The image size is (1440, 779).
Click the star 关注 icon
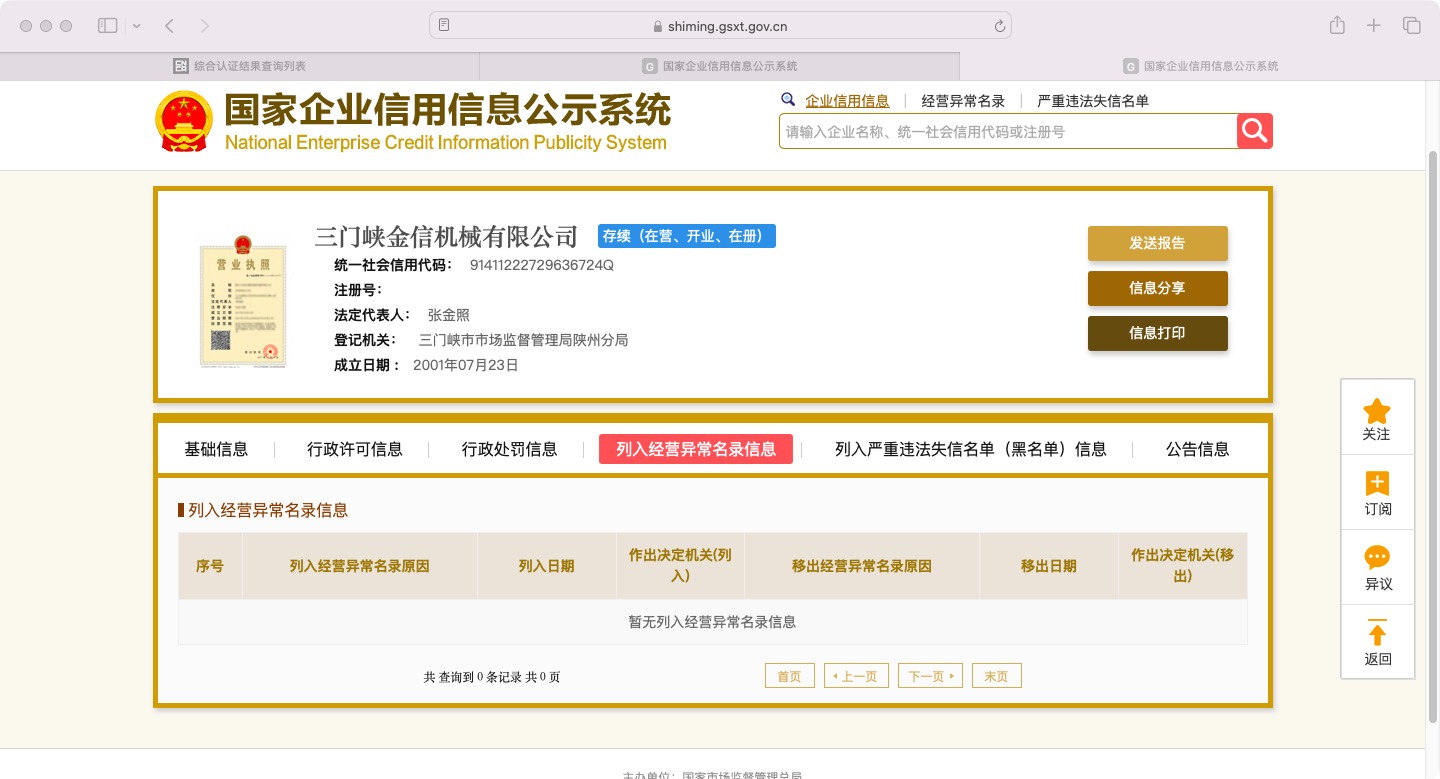(1377, 411)
